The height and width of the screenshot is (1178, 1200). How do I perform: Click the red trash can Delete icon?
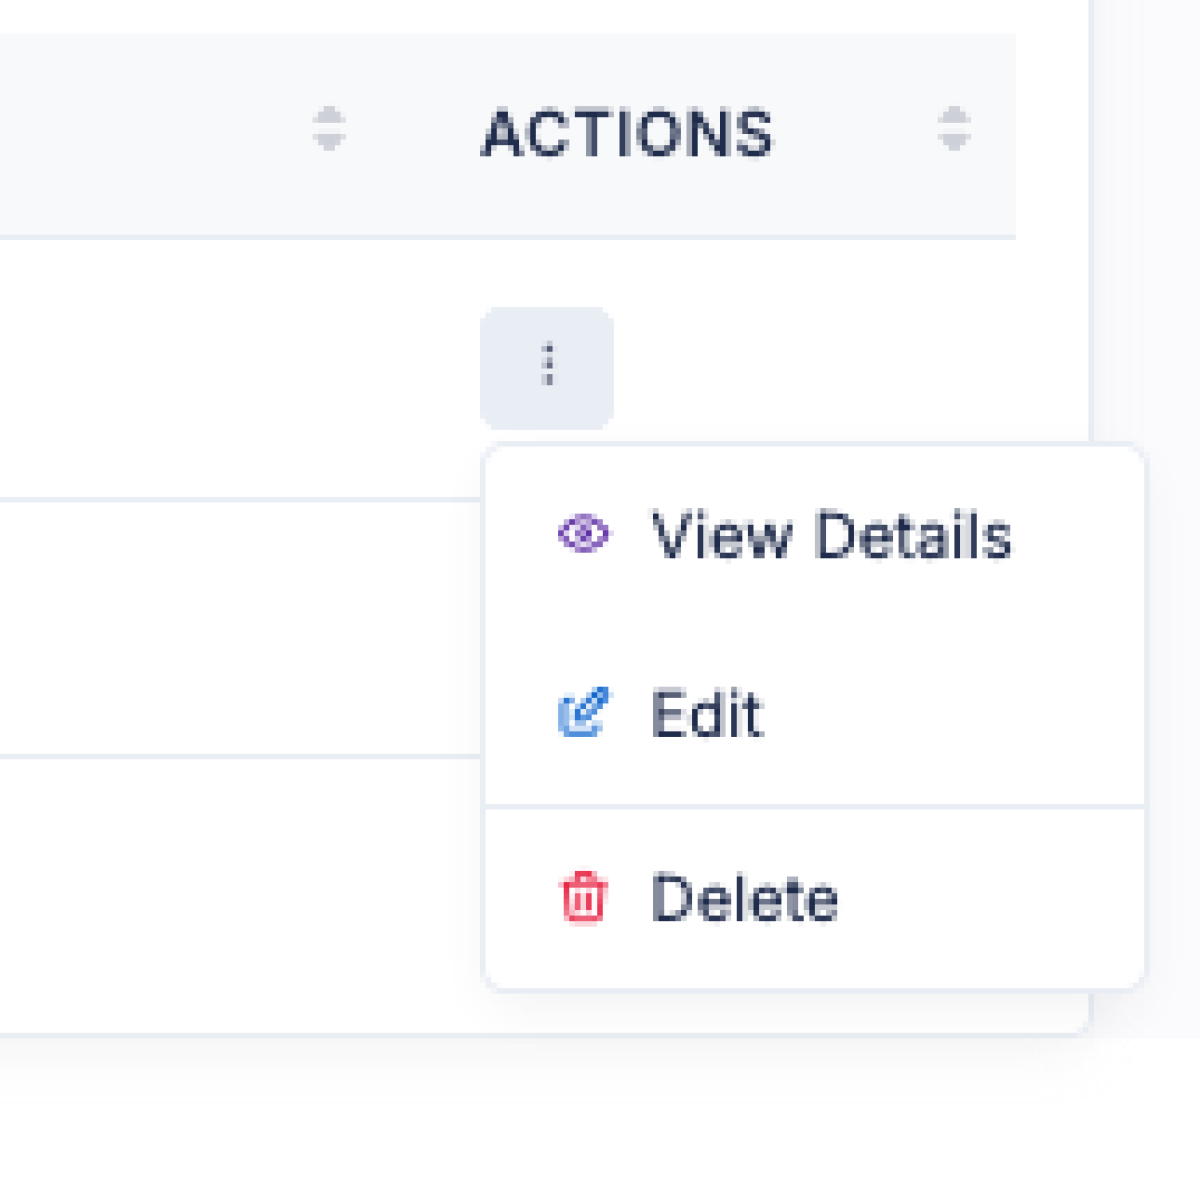tap(583, 897)
